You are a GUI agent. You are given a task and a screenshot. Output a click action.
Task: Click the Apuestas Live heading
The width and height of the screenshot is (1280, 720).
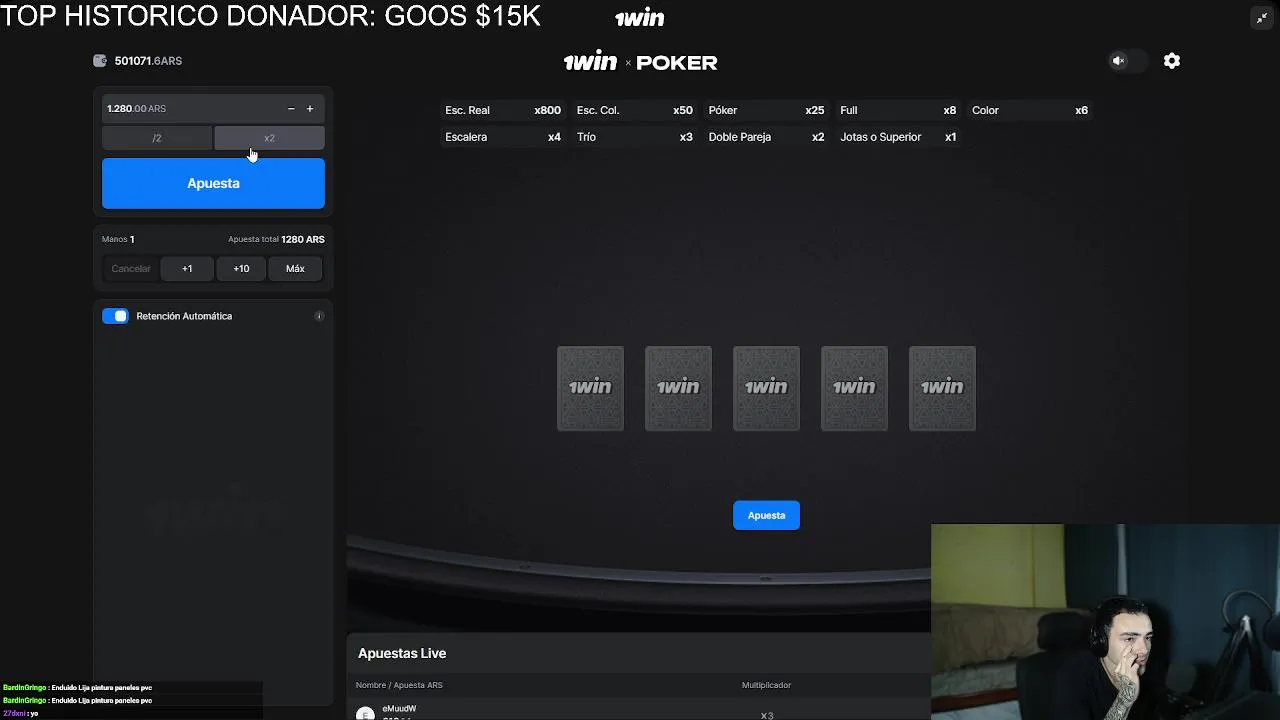402,653
